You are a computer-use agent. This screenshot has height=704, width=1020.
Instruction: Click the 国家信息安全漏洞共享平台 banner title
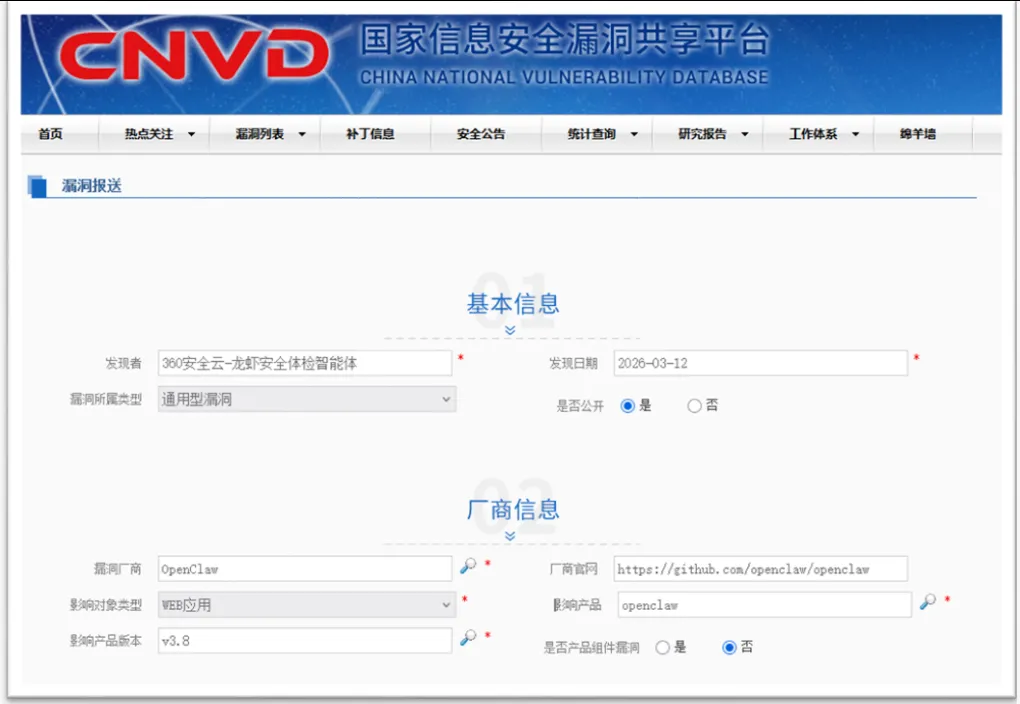(x=565, y=39)
